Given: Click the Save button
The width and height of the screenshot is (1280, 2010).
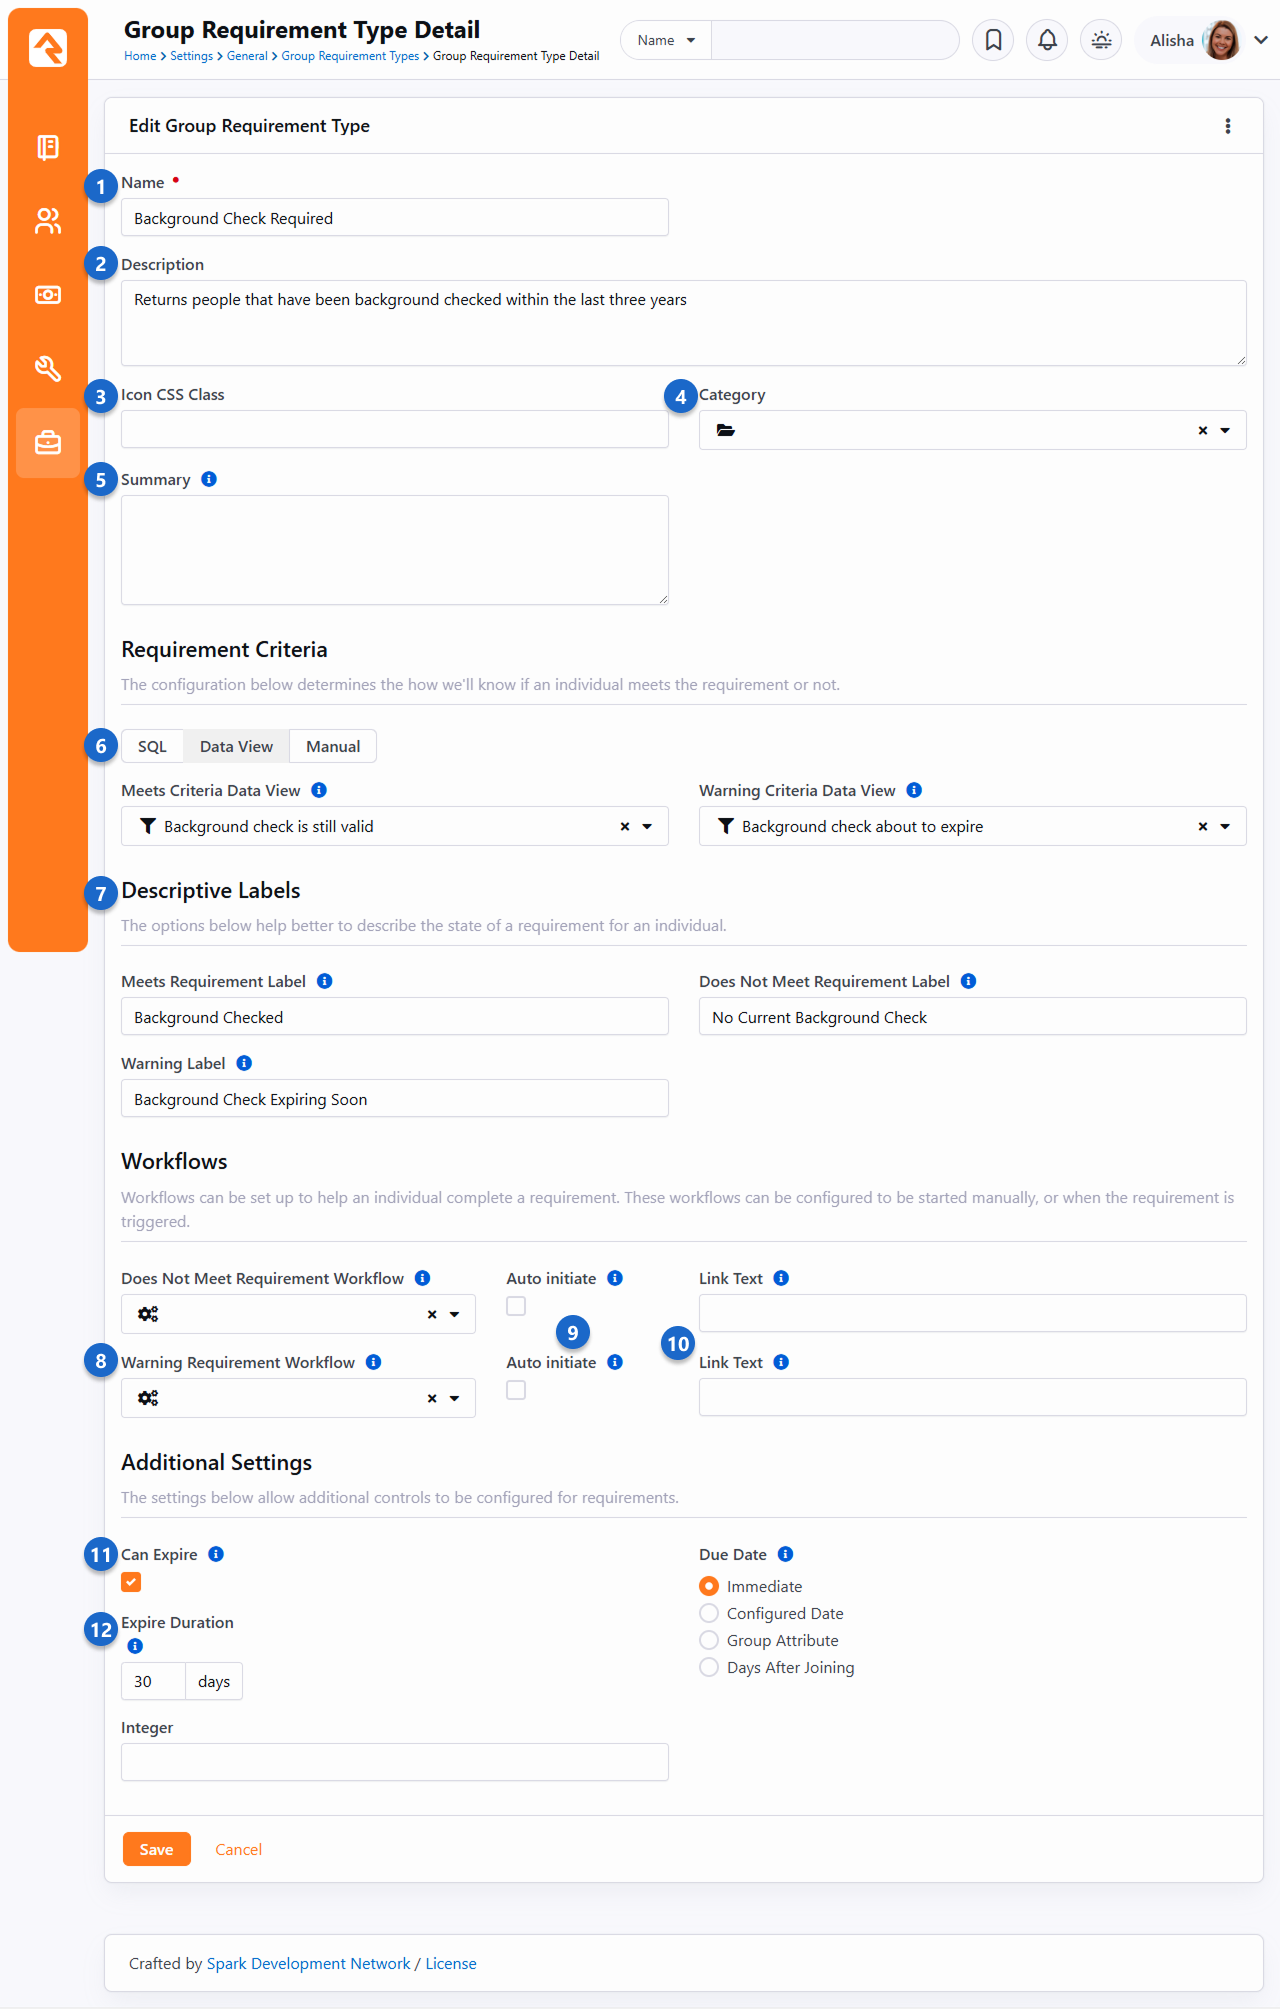Looking at the screenshot, I should click(x=156, y=1849).
